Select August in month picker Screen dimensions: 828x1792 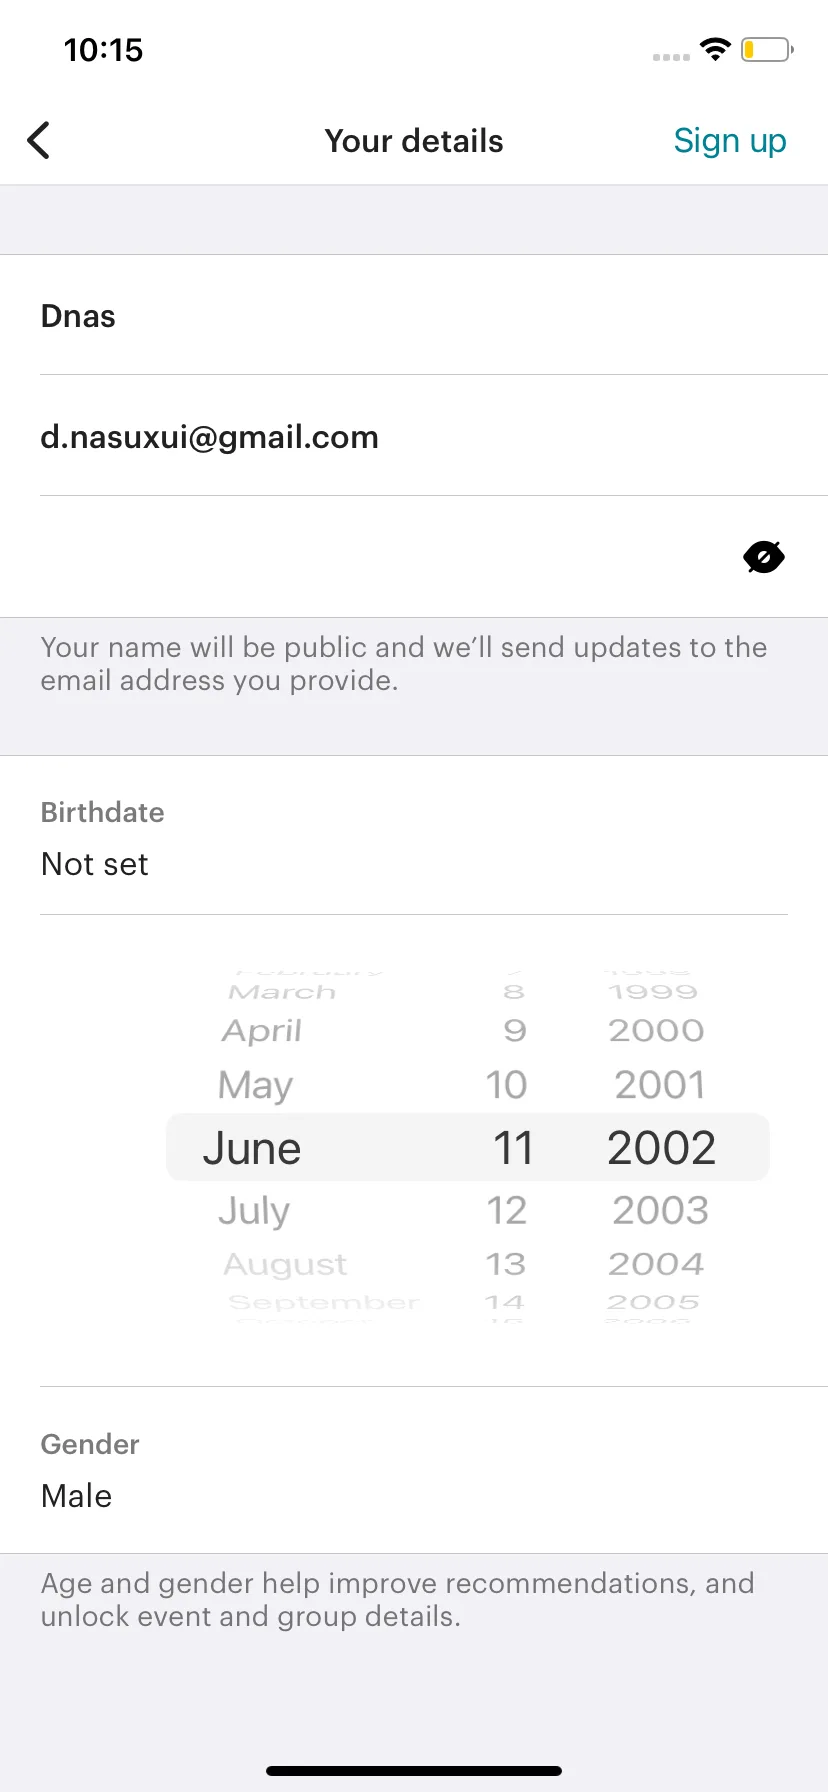[x=285, y=1265]
